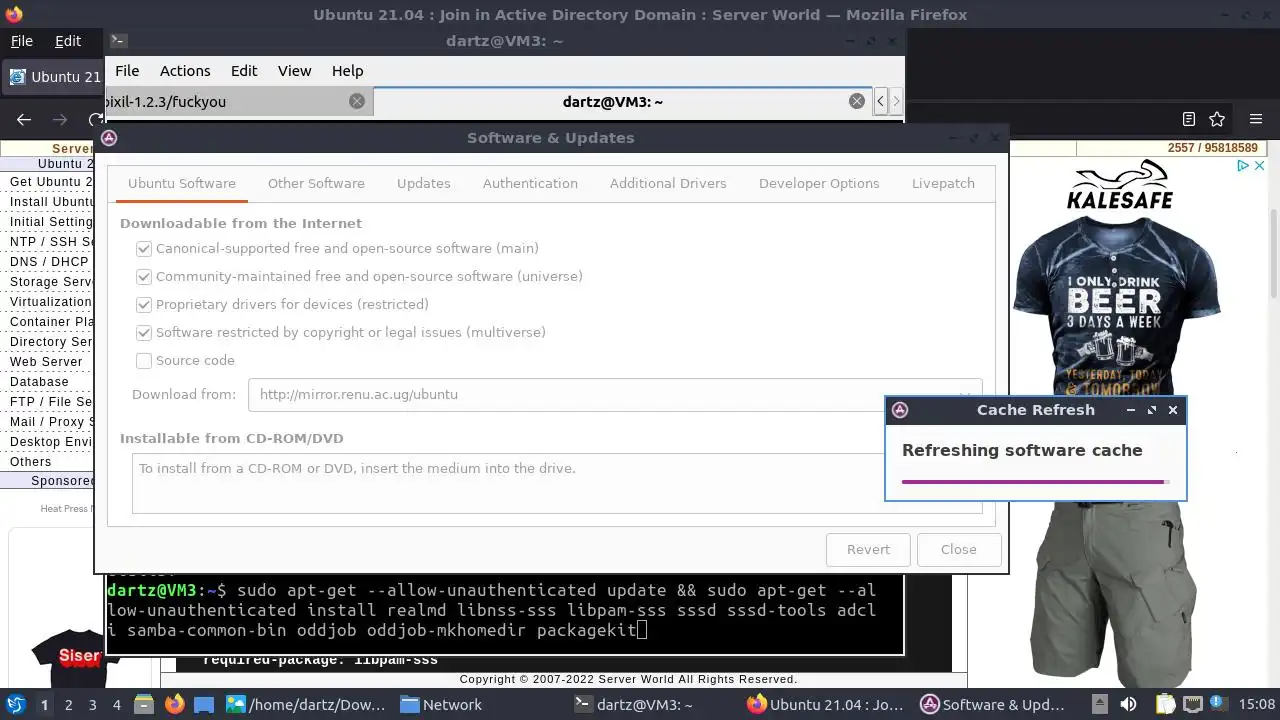
Task: Click the Software & Updates title bar icon
Action: point(109,138)
